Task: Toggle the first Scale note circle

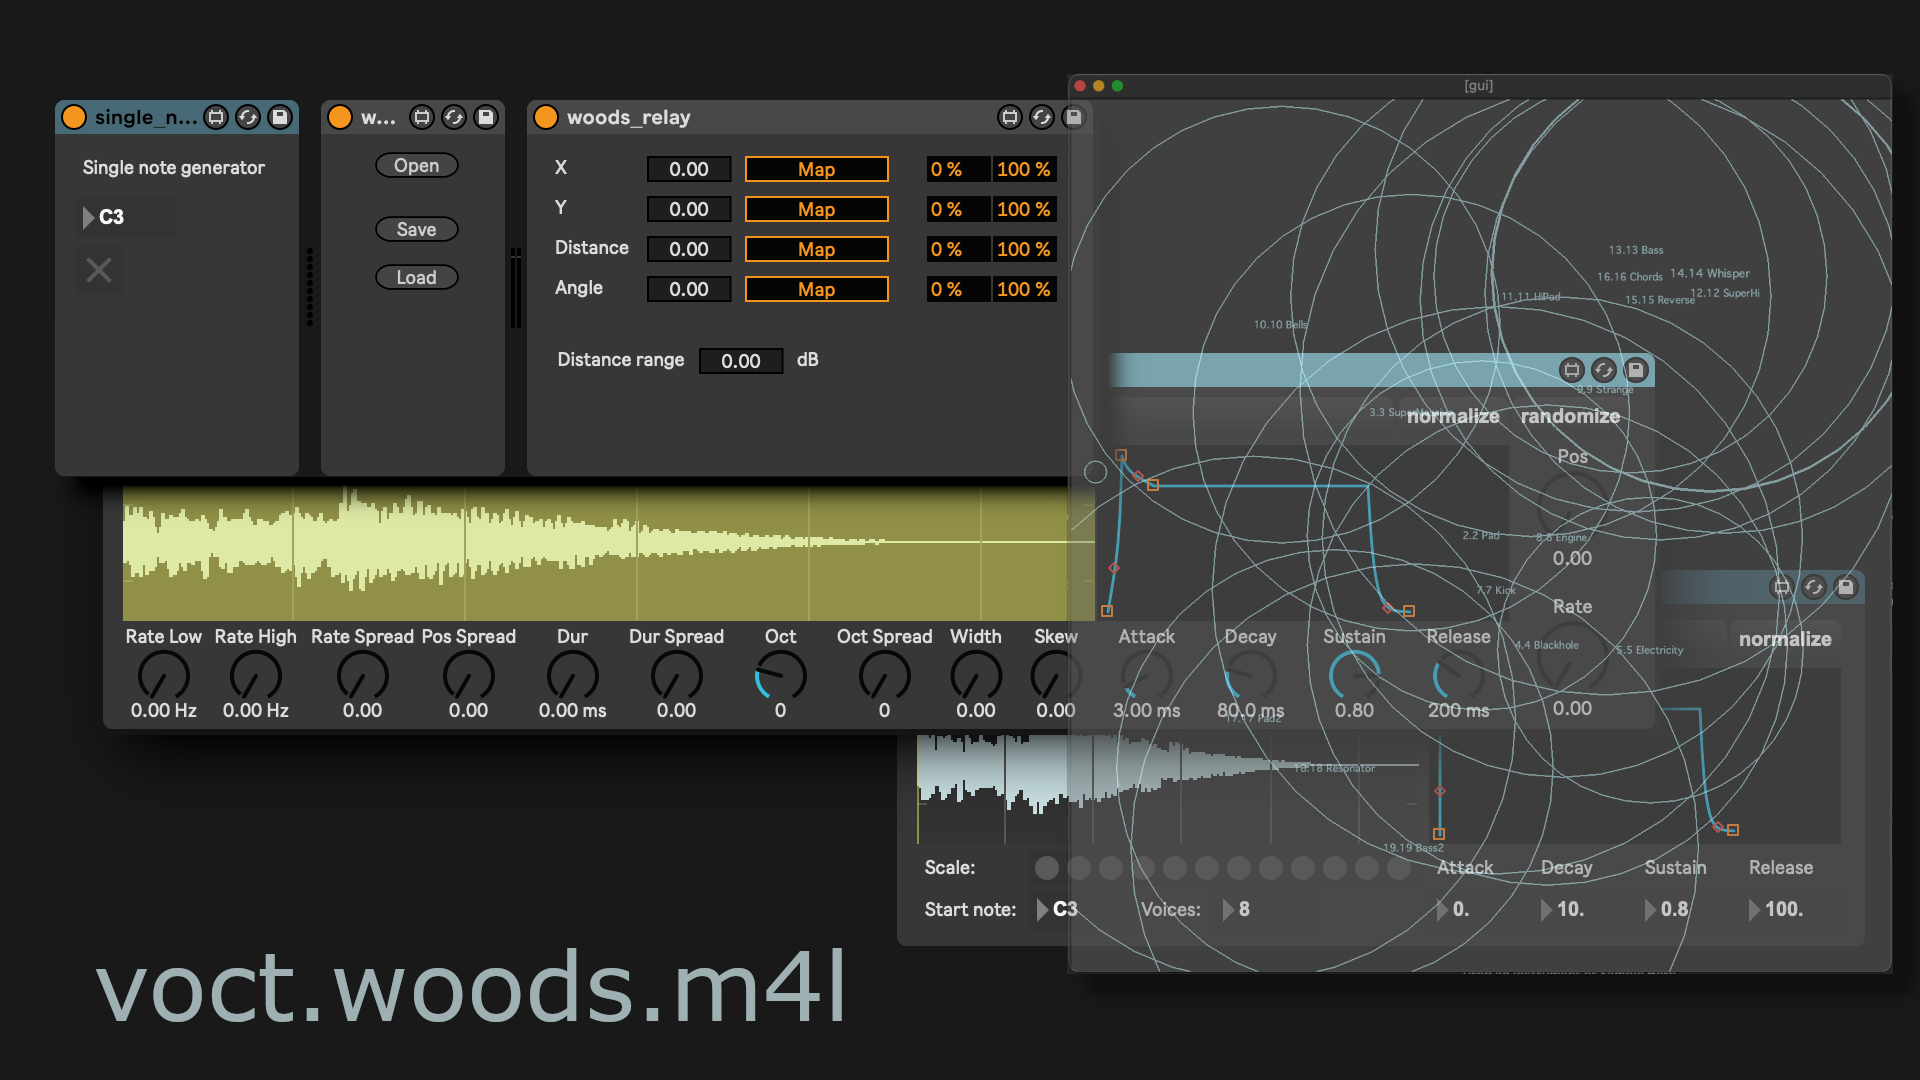Action: click(x=1046, y=868)
